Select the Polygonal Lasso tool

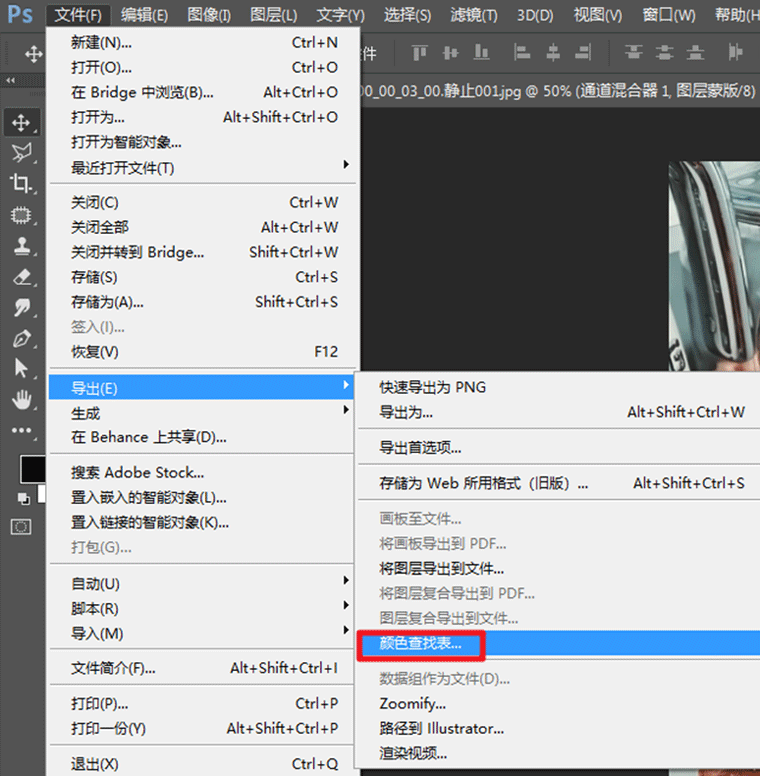click(21, 153)
